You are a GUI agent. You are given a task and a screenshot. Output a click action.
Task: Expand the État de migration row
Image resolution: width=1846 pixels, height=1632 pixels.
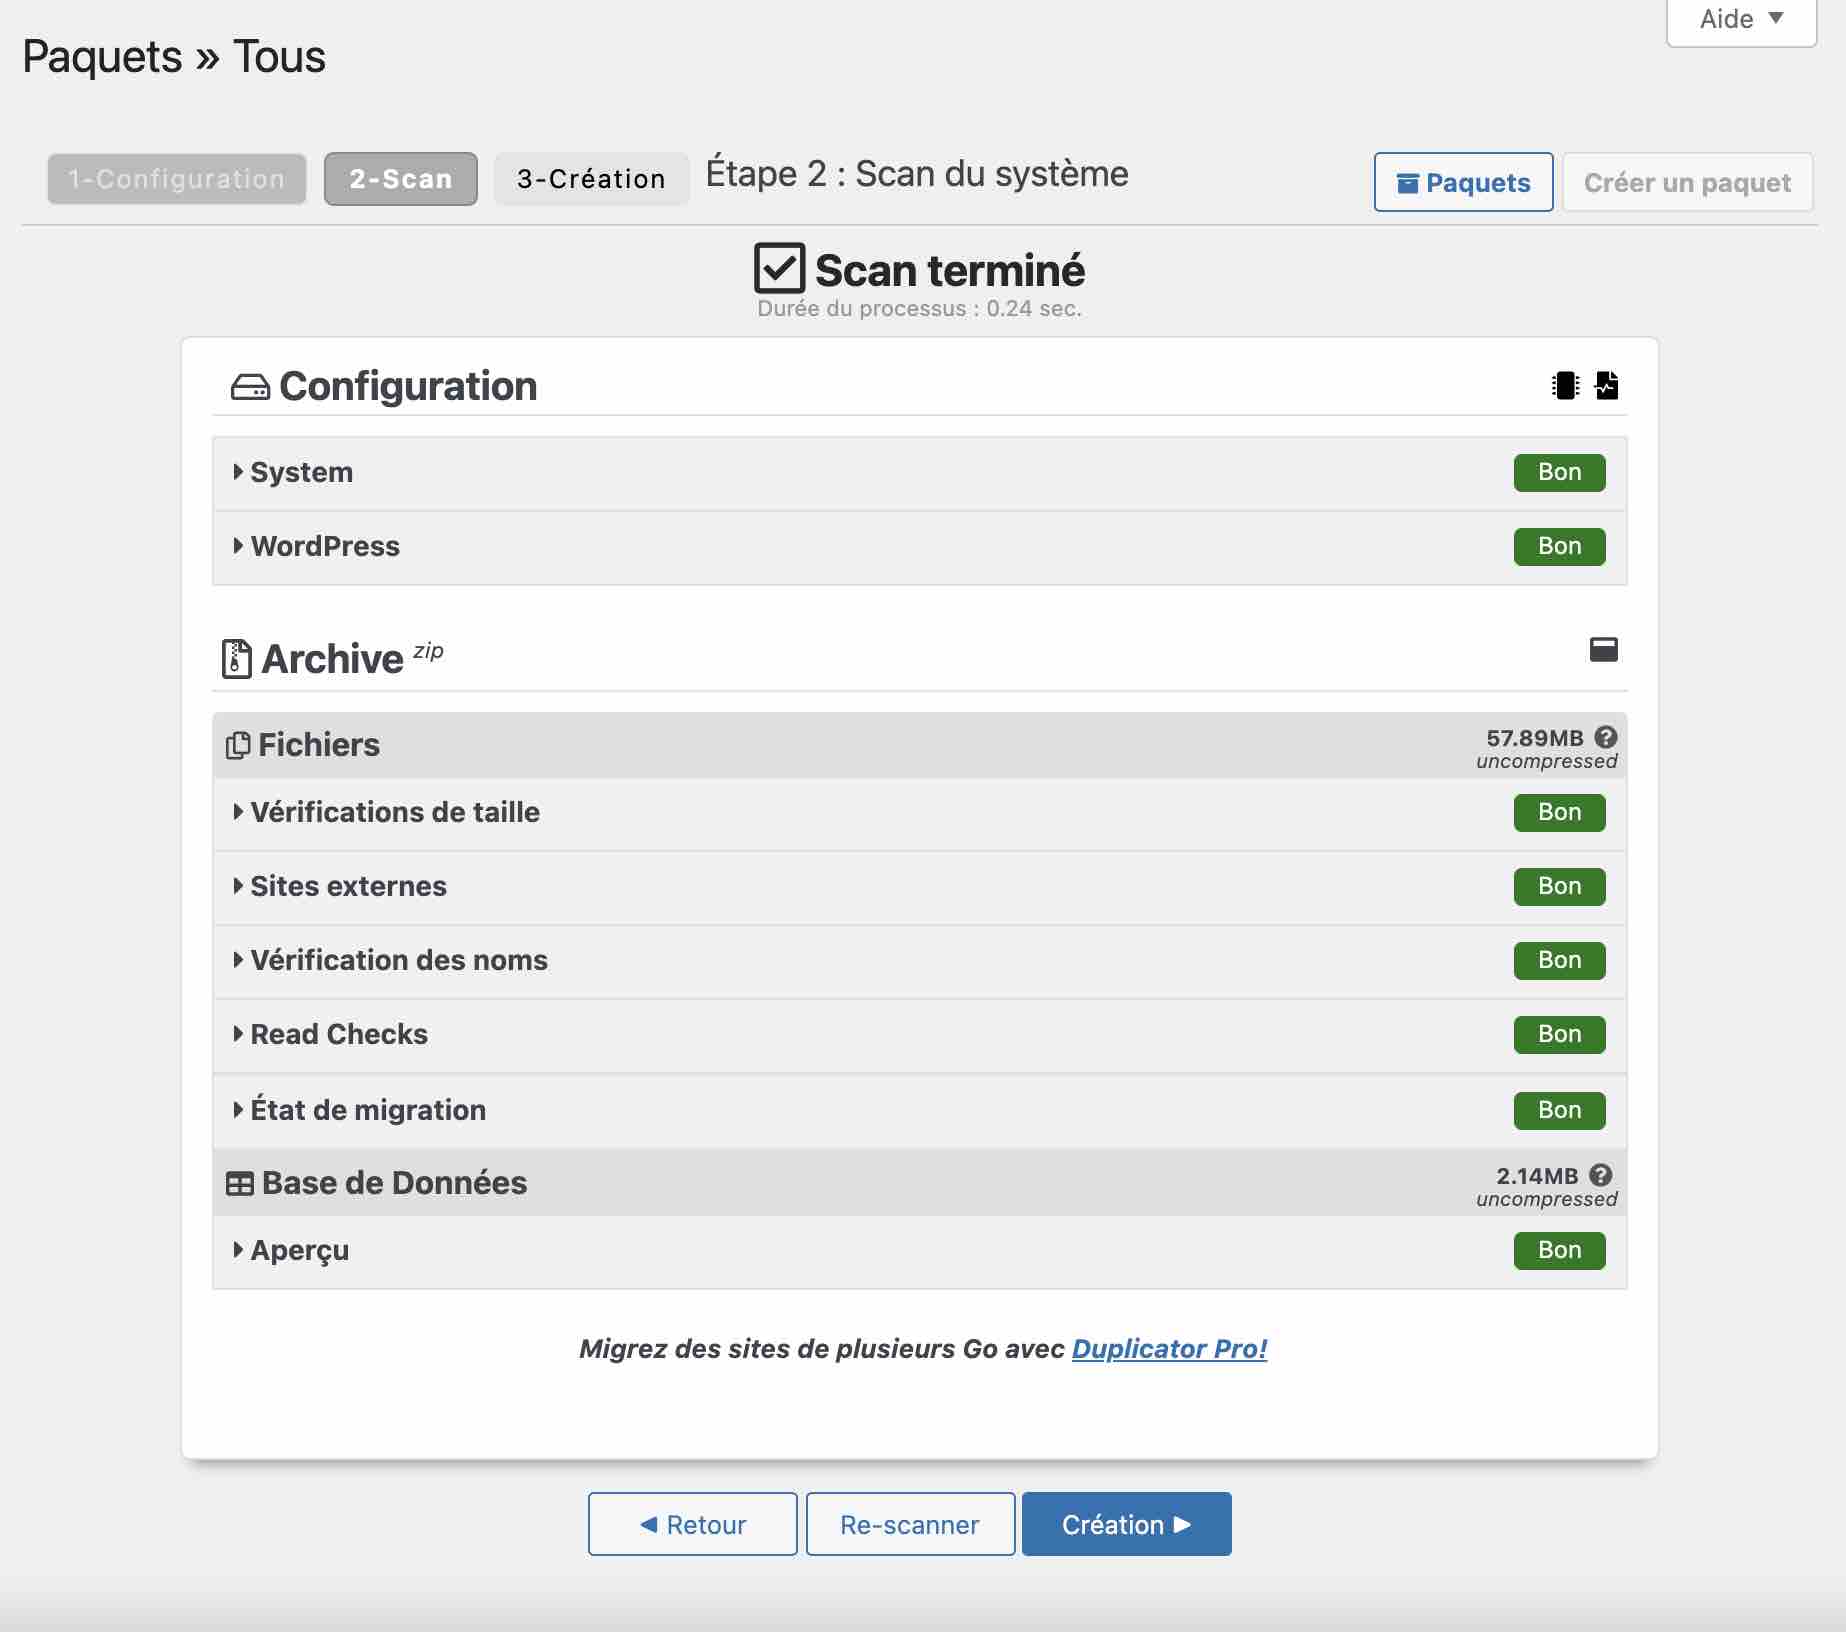pyautogui.click(x=367, y=1110)
